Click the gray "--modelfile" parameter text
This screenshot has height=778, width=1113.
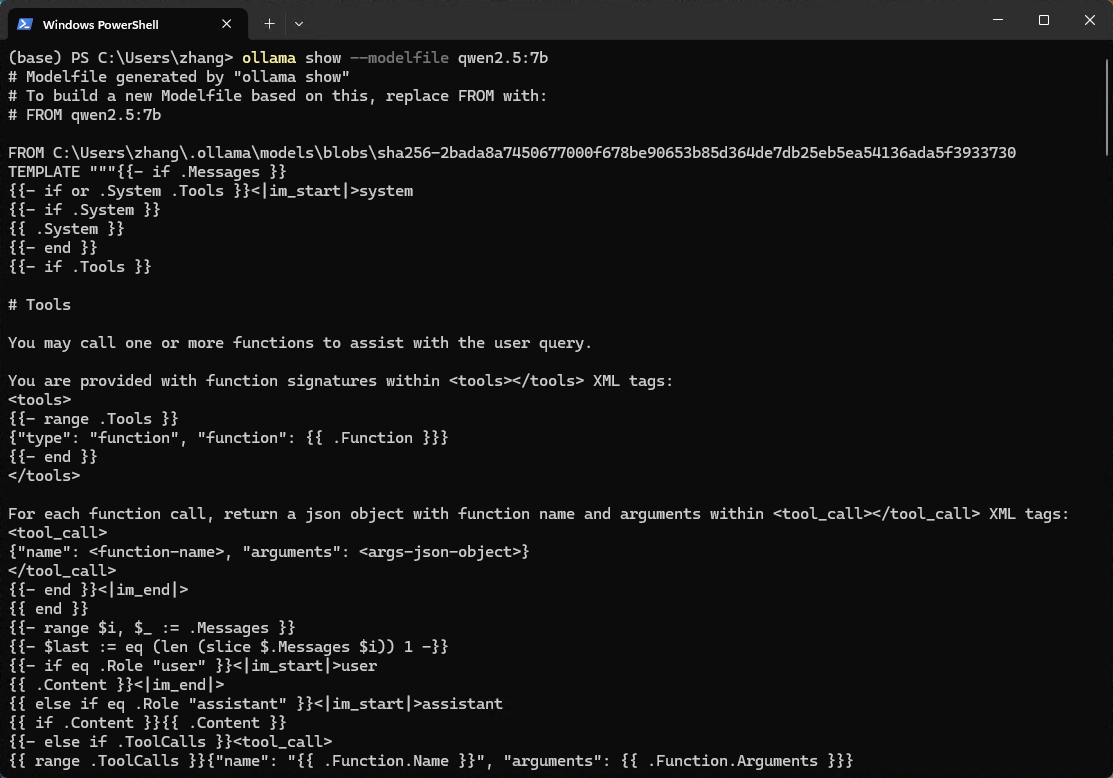click(x=399, y=57)
